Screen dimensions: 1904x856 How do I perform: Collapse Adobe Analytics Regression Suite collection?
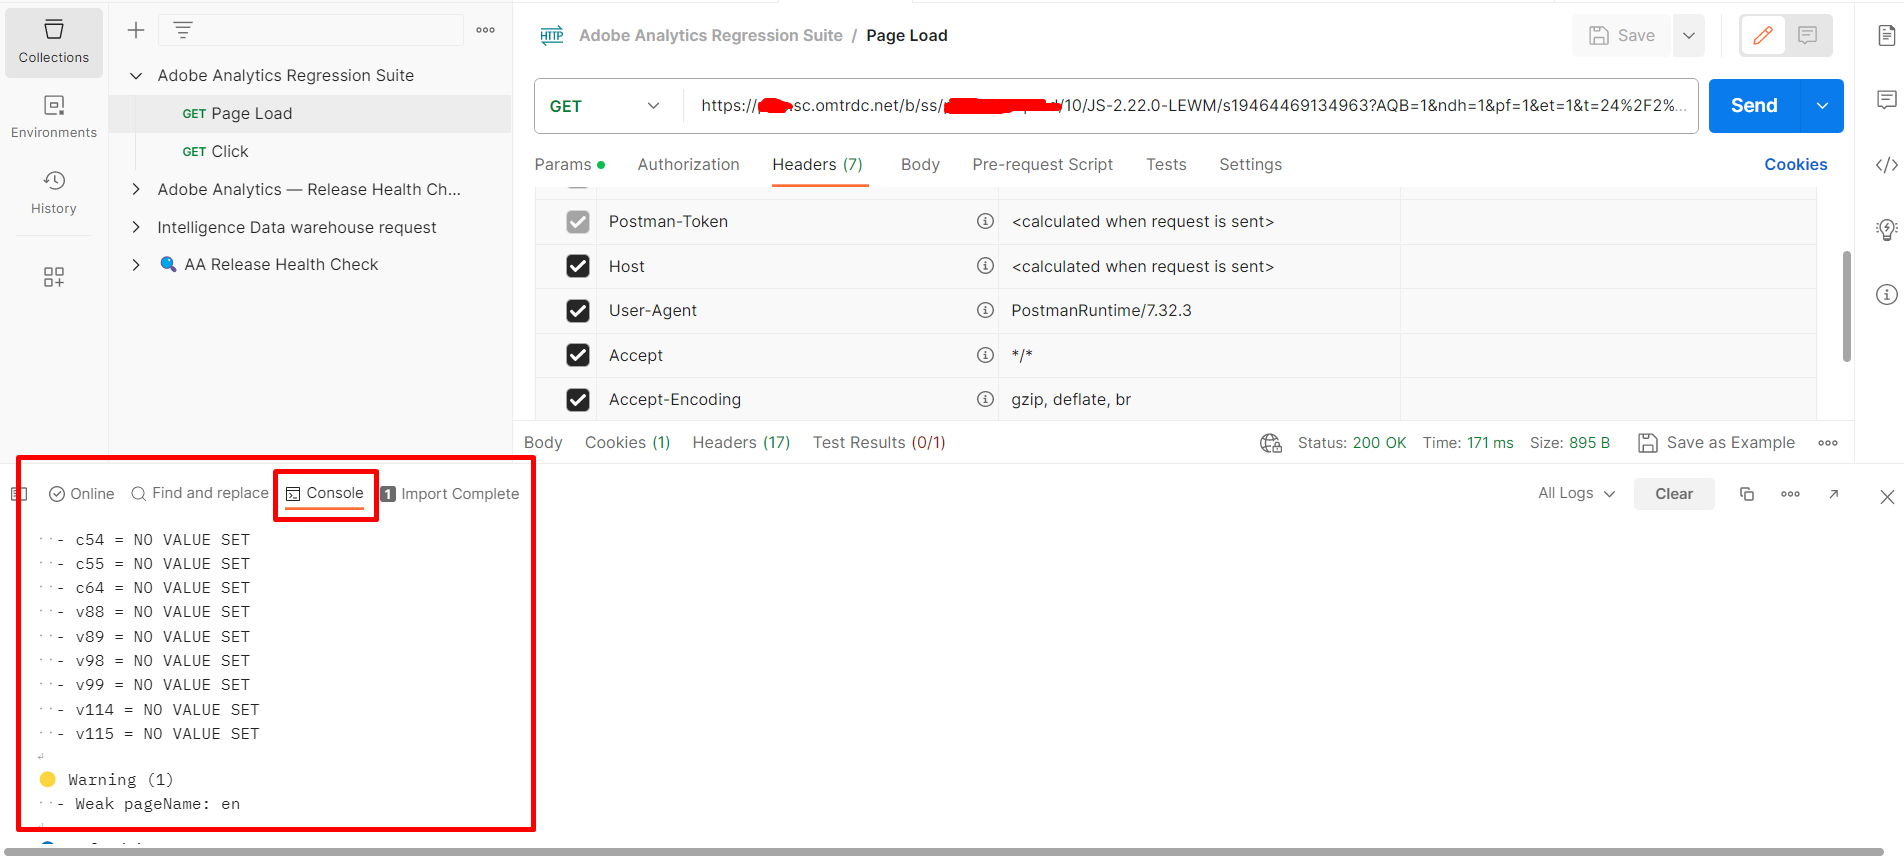pyautogui.click(x=136, y=75)
